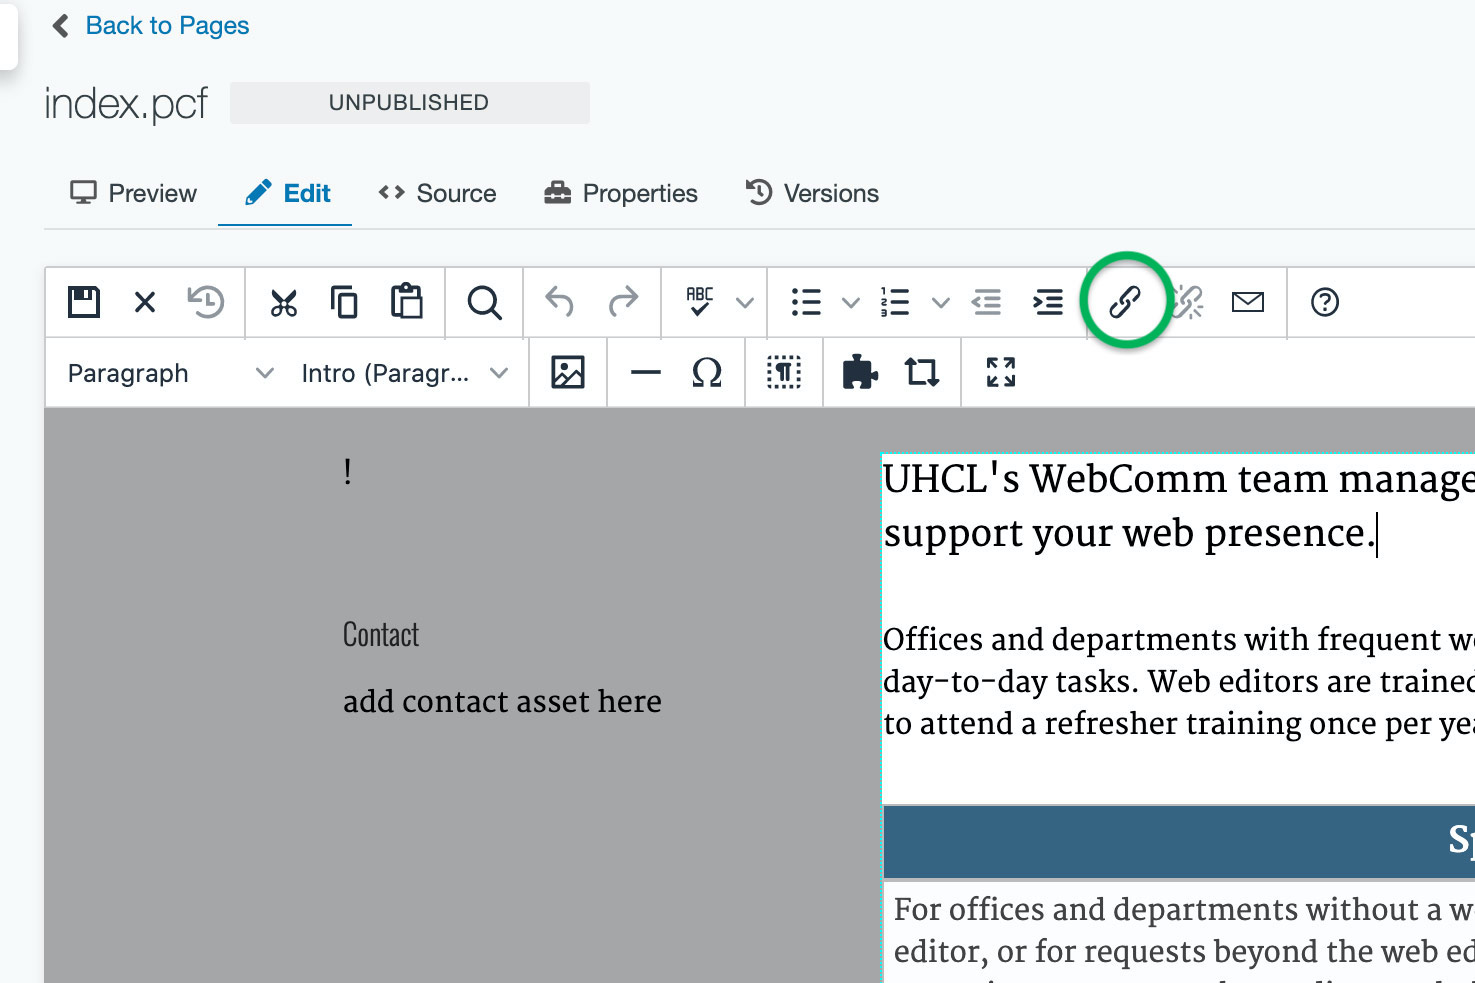The height and width of the screenshot is (983, 1475).
Task: Open the Insert Image tool
Action: [x=568, y=372]
